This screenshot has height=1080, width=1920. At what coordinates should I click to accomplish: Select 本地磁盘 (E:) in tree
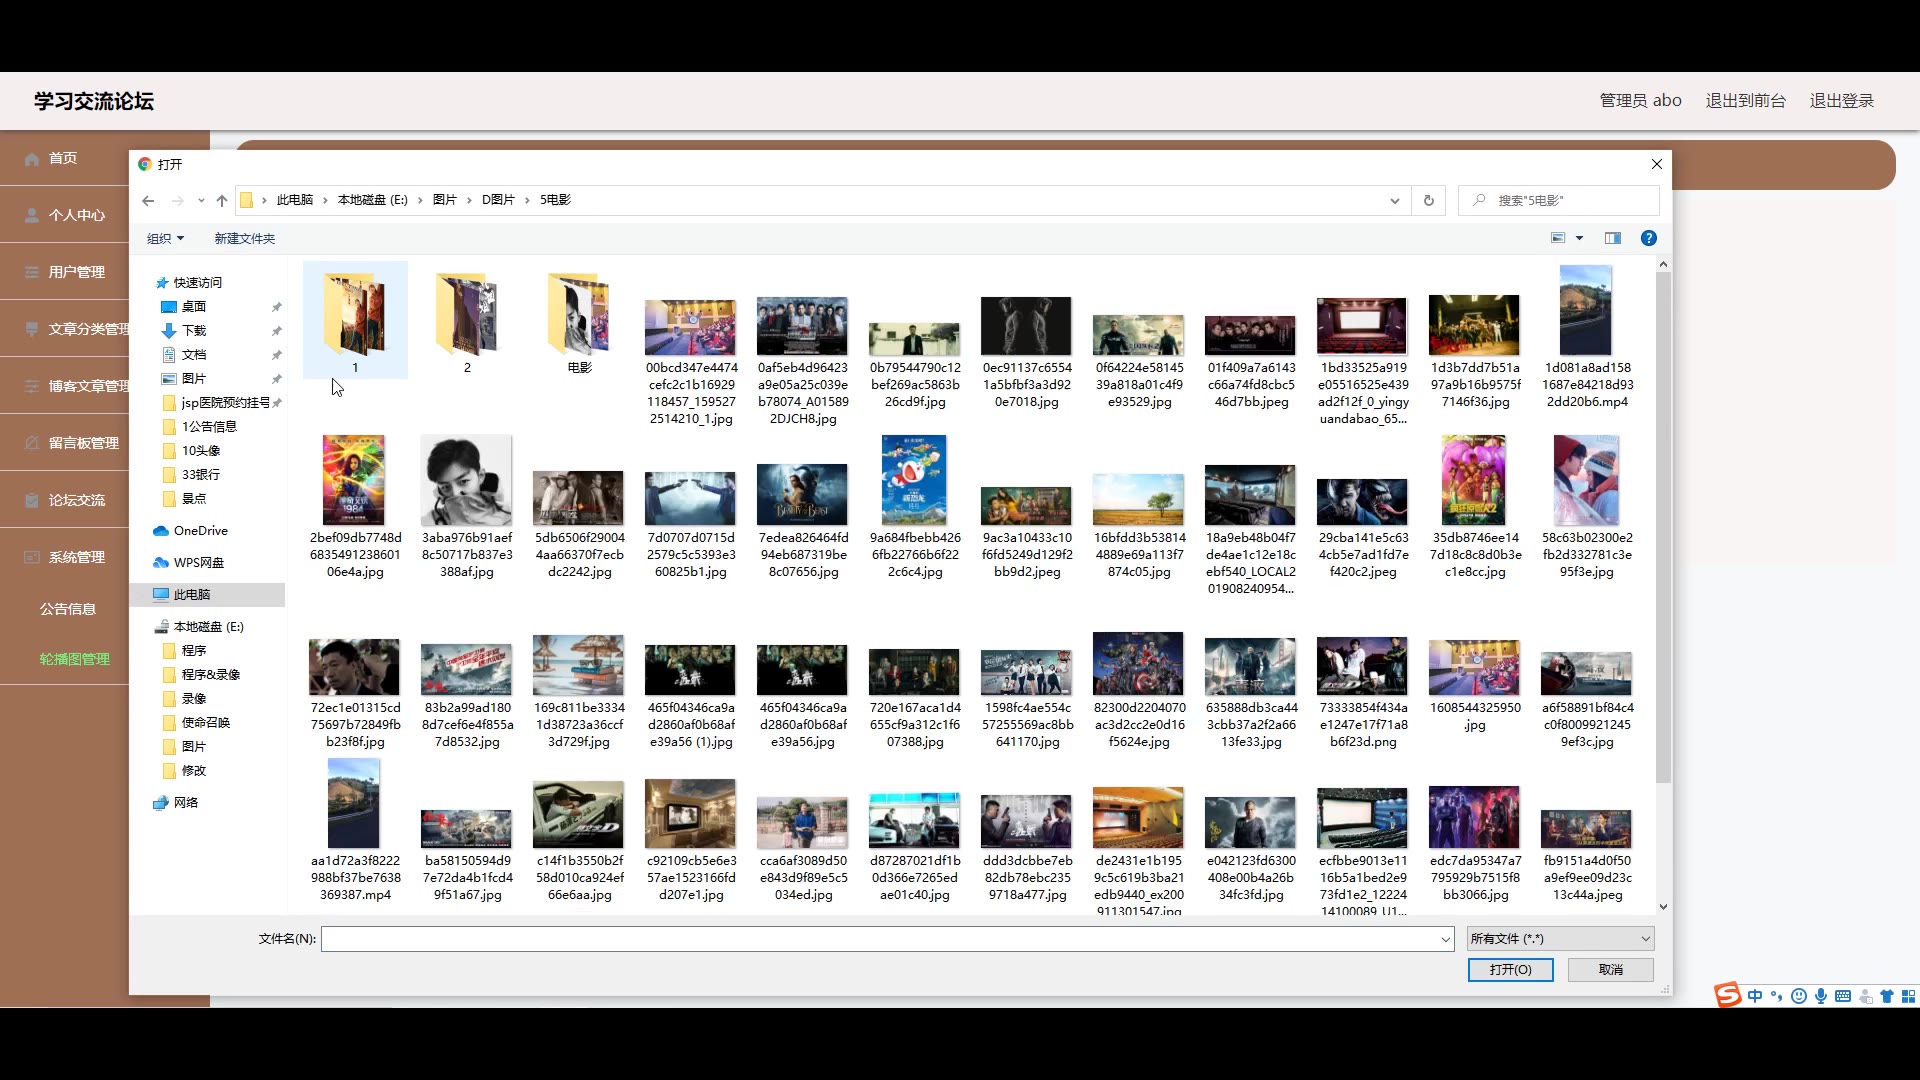(x=208, y=627)
